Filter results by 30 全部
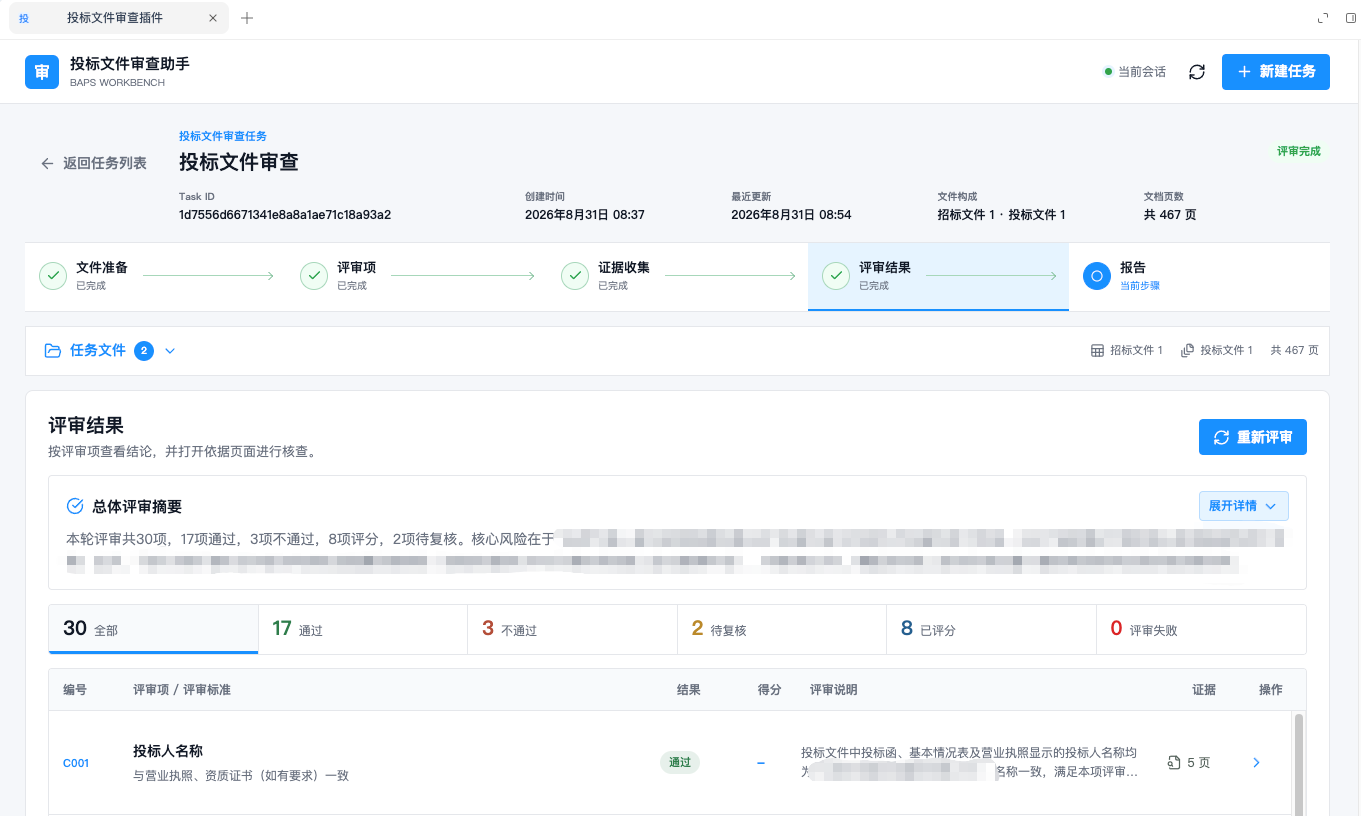 tap(153, 629)
